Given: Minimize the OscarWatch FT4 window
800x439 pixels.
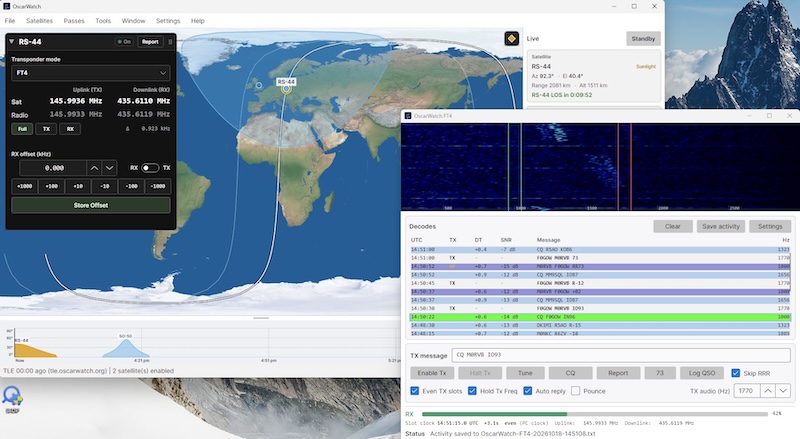Looking at the screenshot, I should click(x=749, y=116).
